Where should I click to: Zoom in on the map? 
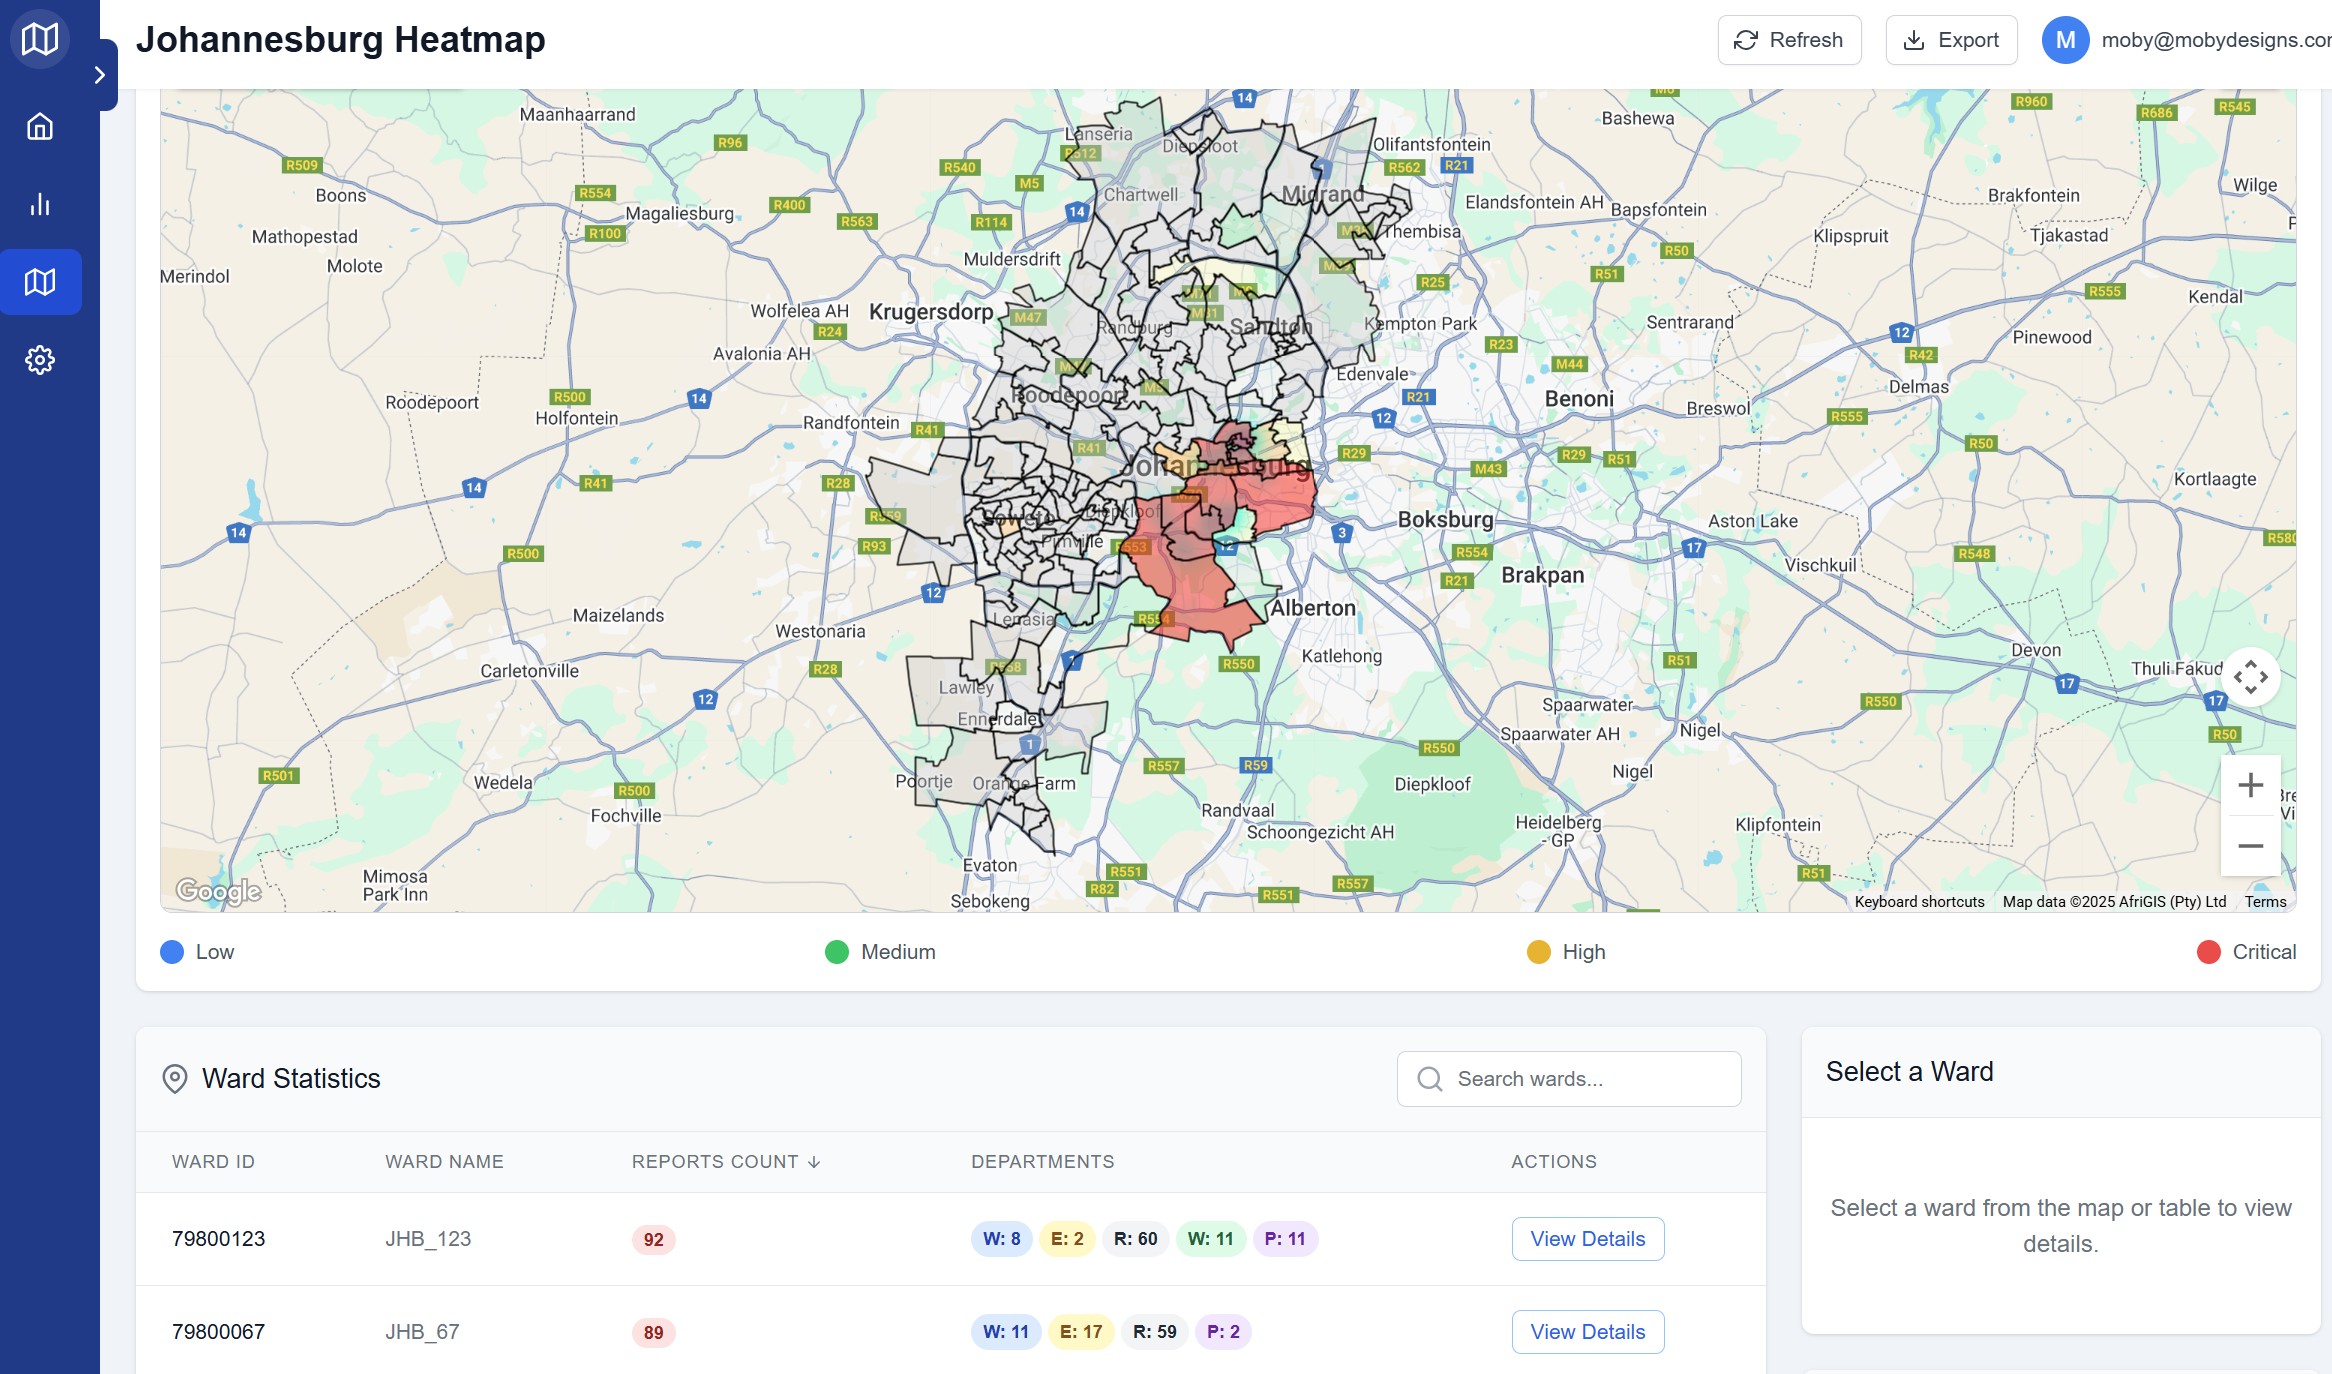(x=2250, y=785)
